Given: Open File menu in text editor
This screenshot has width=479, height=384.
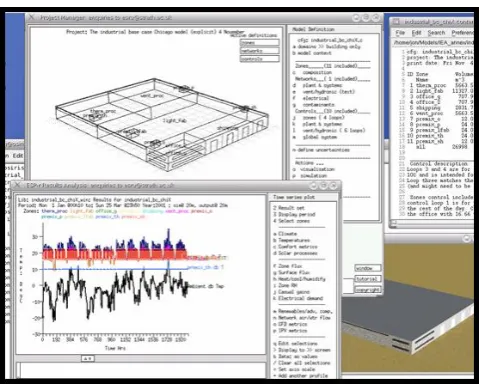Looking at the screenshot, I should (x=400, y=33).
